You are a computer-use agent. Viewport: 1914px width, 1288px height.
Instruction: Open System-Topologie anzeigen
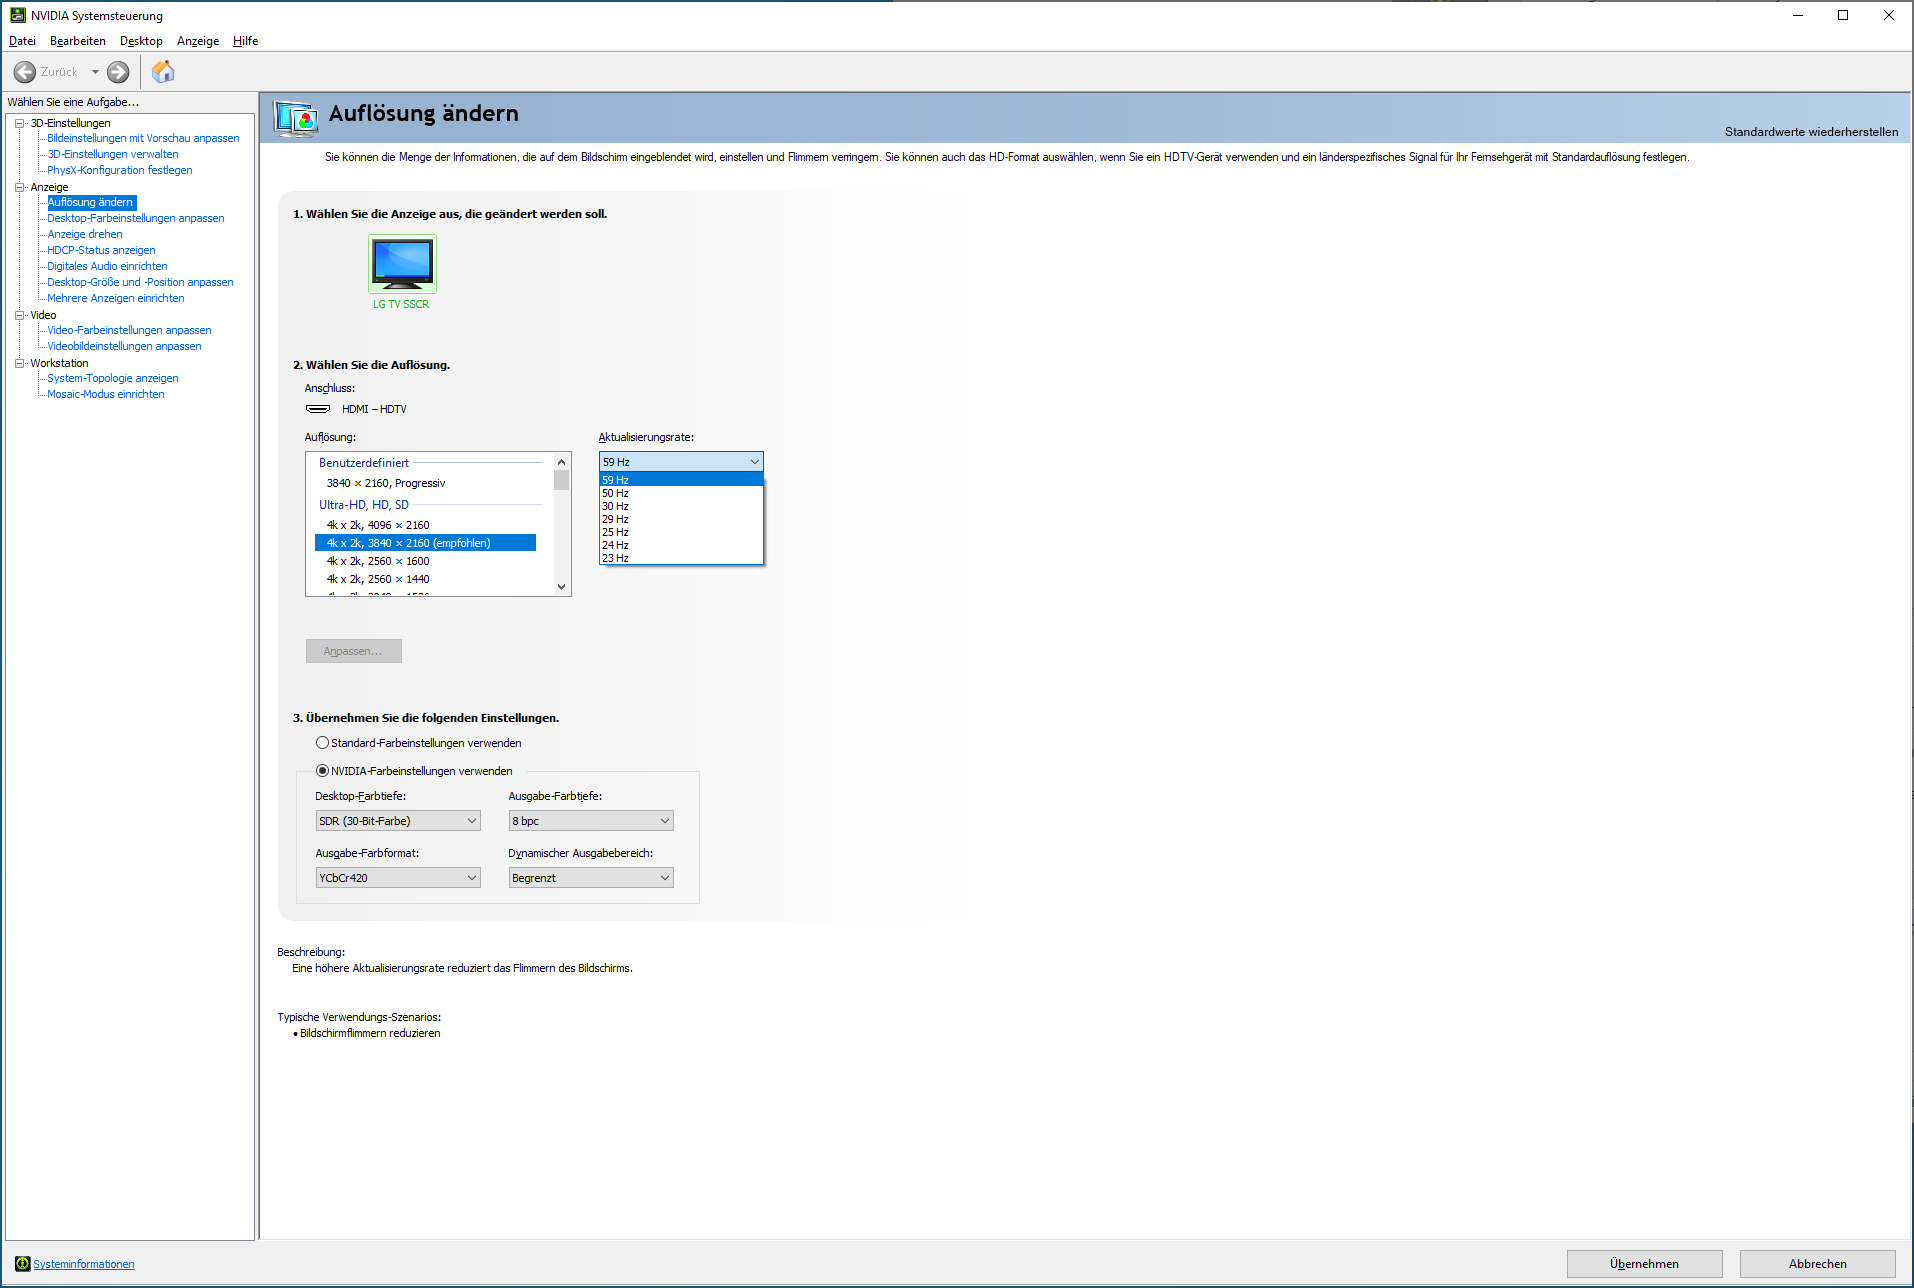113,378
